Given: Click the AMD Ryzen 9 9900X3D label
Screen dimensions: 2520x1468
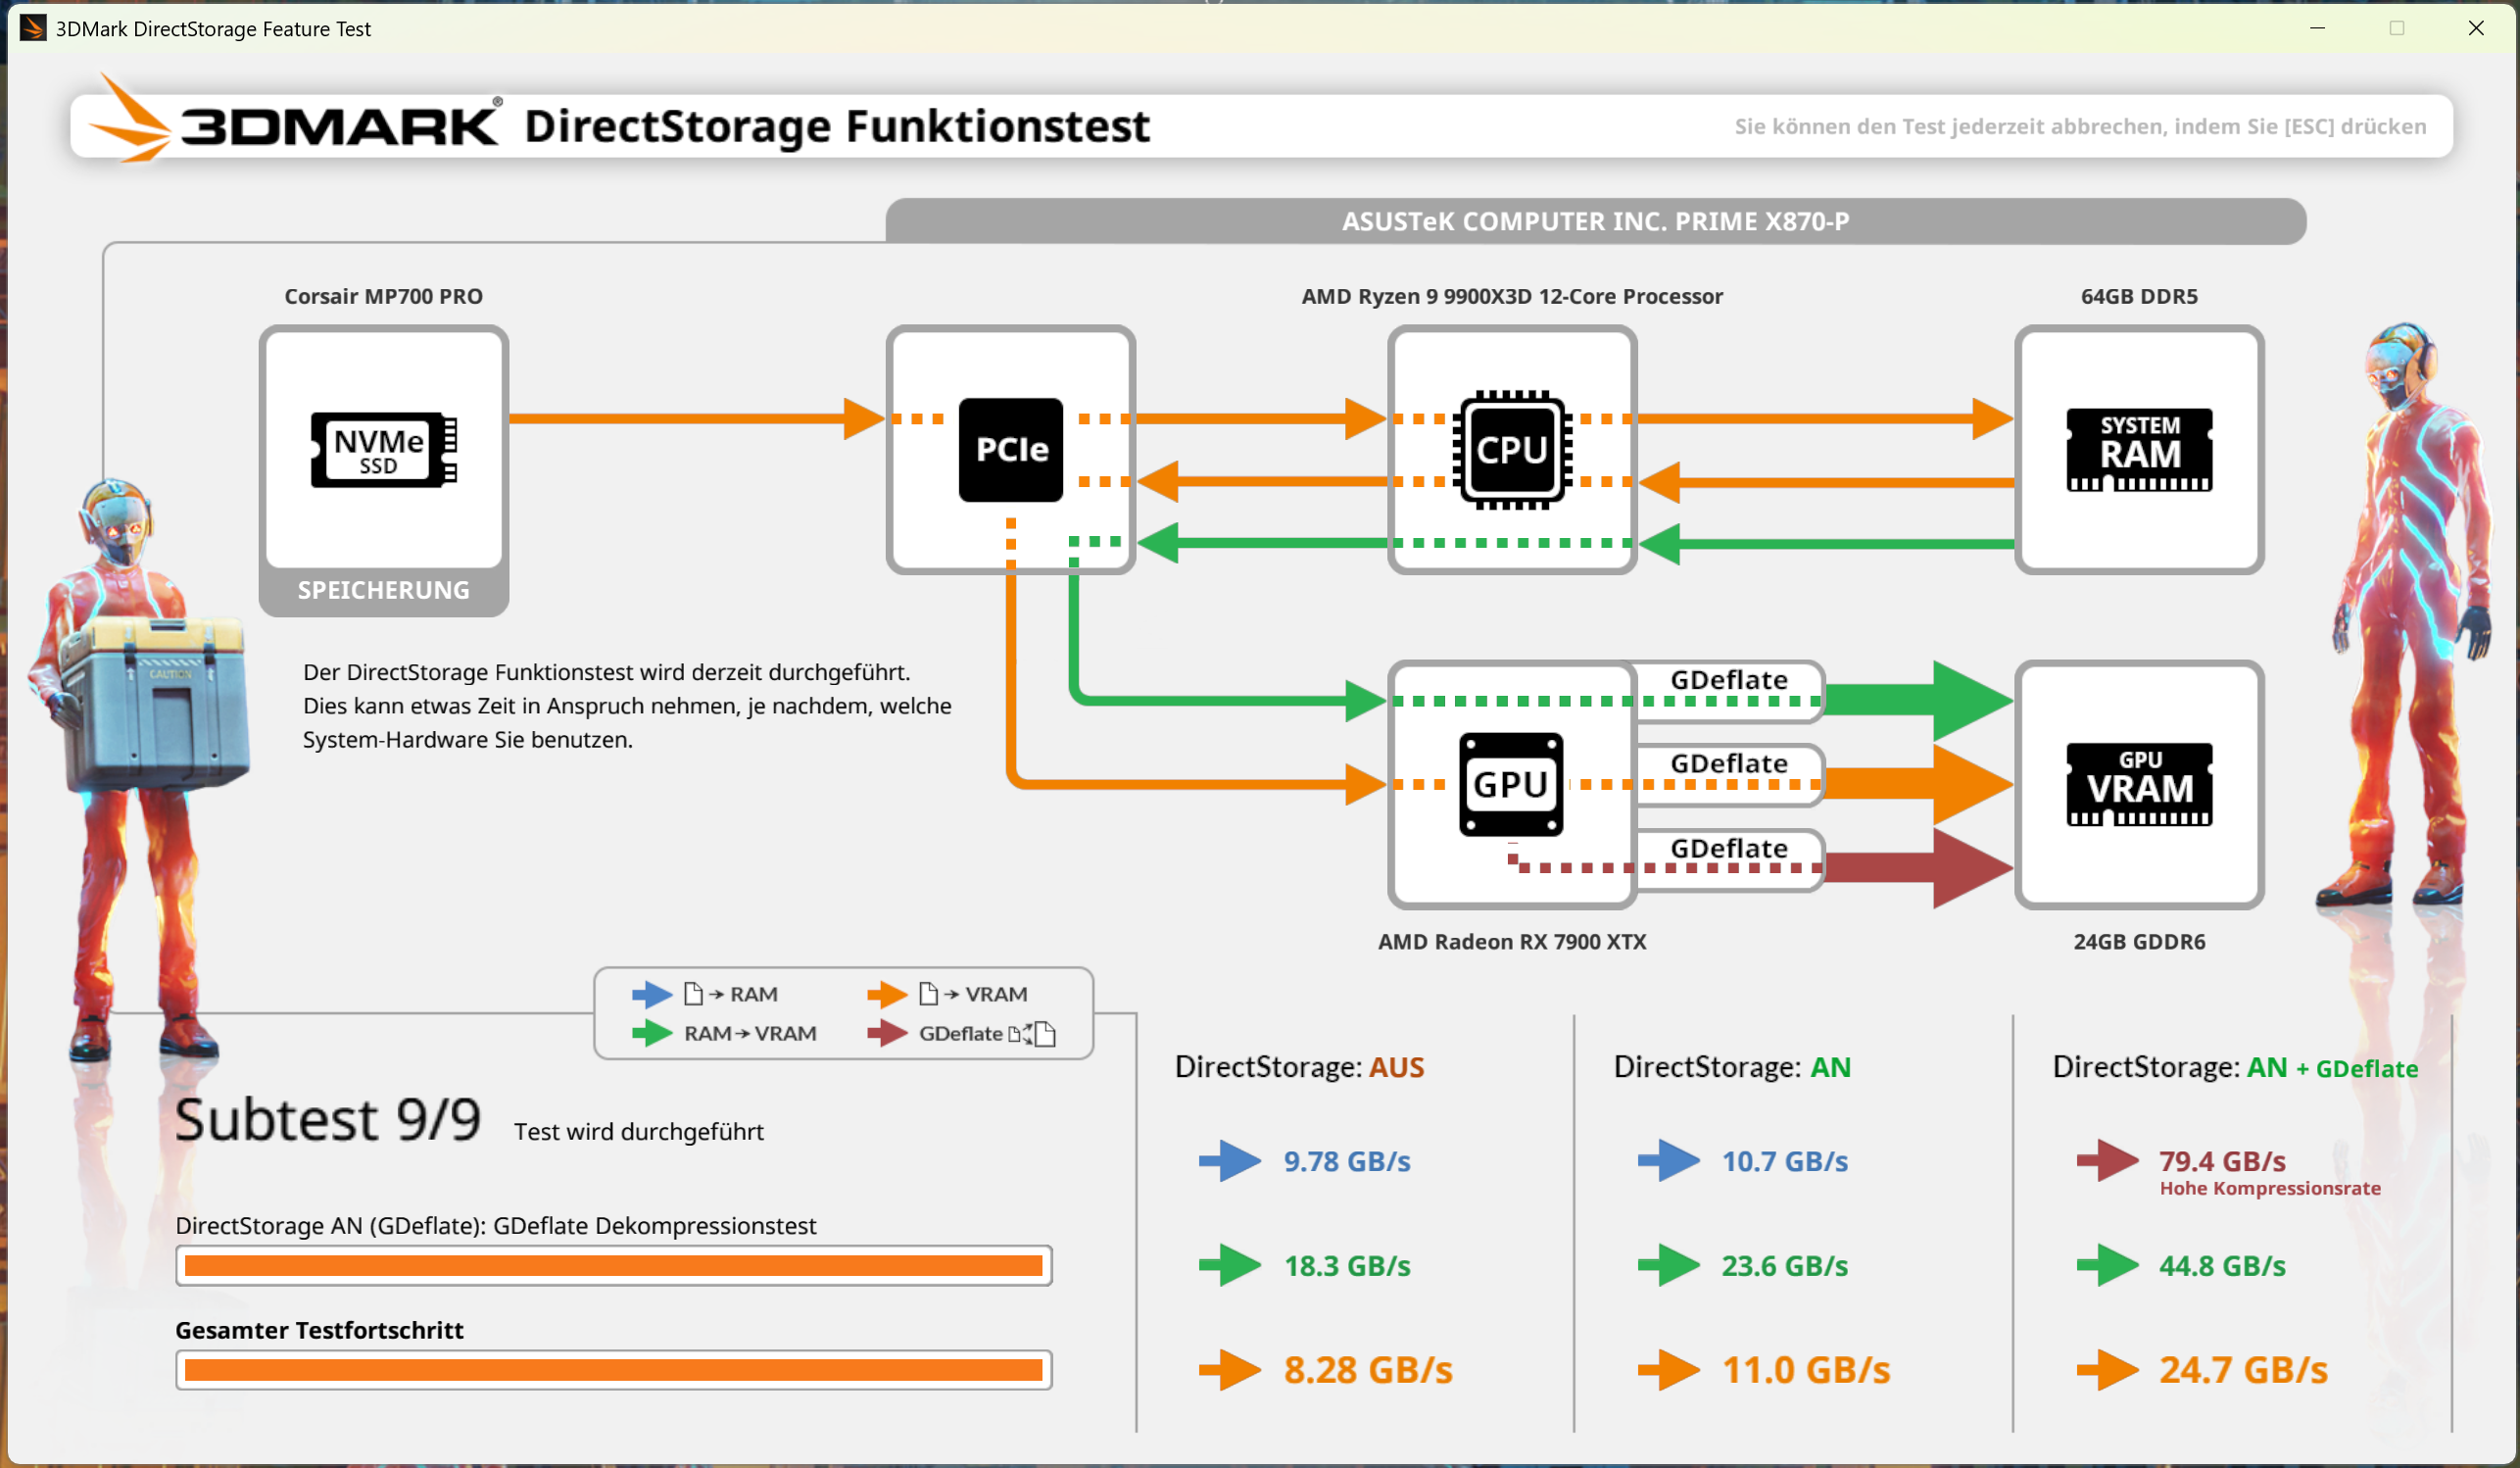Looking at the screenshot, I should (1512, 296).
